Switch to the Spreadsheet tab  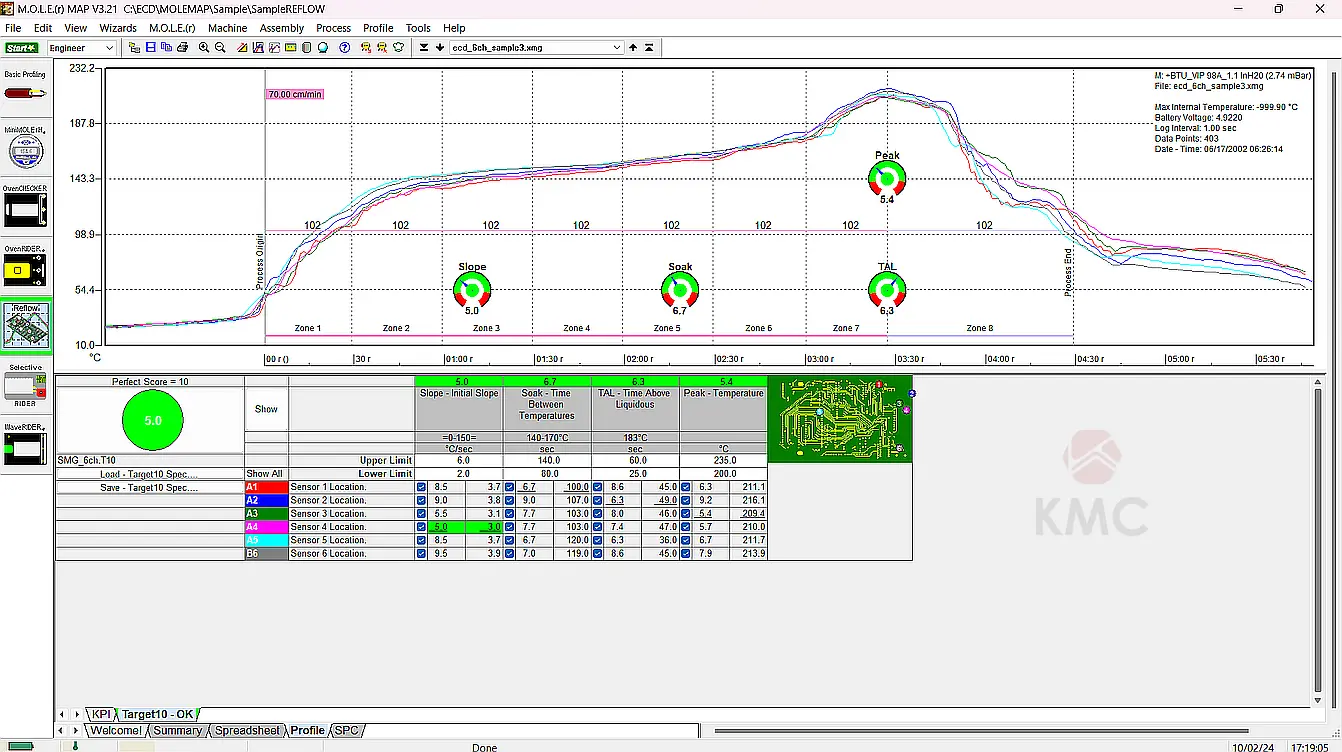coord(247,731)
